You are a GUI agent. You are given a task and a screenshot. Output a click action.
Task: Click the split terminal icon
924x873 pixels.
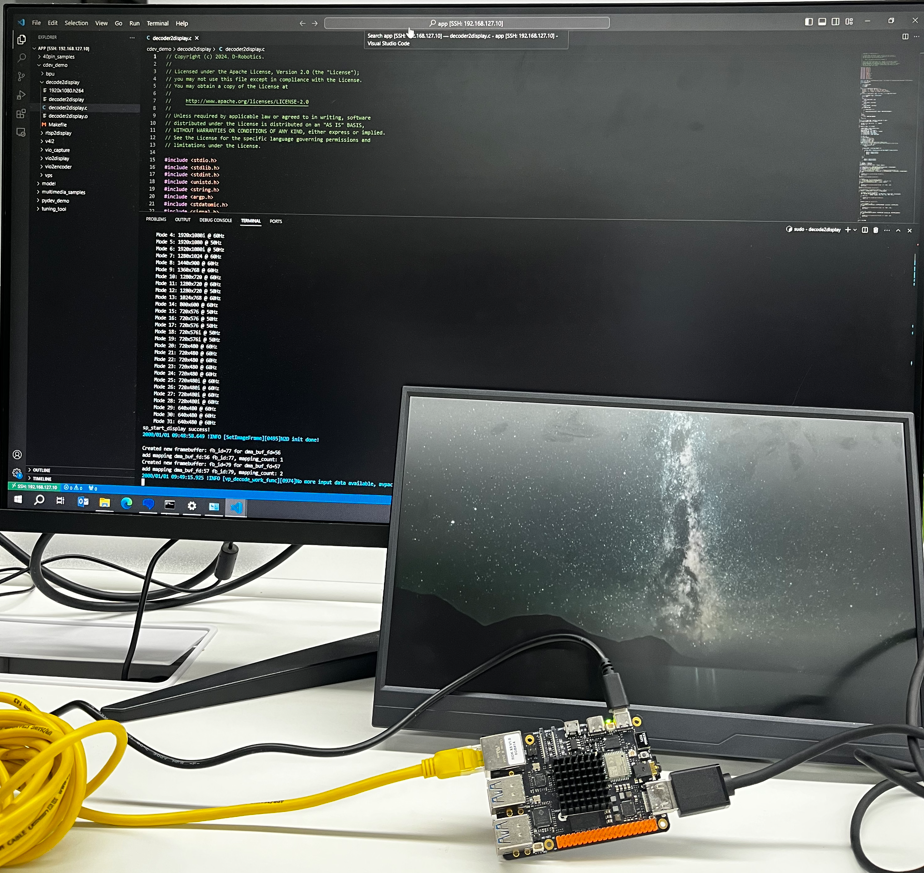[865, 230]
